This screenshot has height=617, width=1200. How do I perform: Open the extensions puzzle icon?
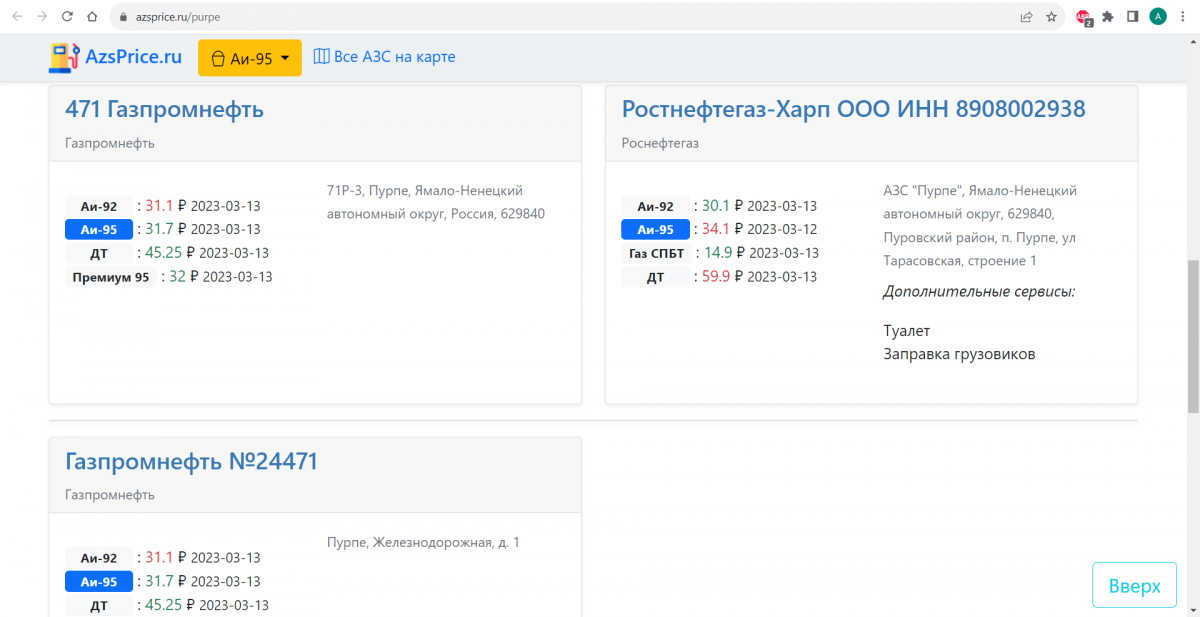tap(1108, 16)
